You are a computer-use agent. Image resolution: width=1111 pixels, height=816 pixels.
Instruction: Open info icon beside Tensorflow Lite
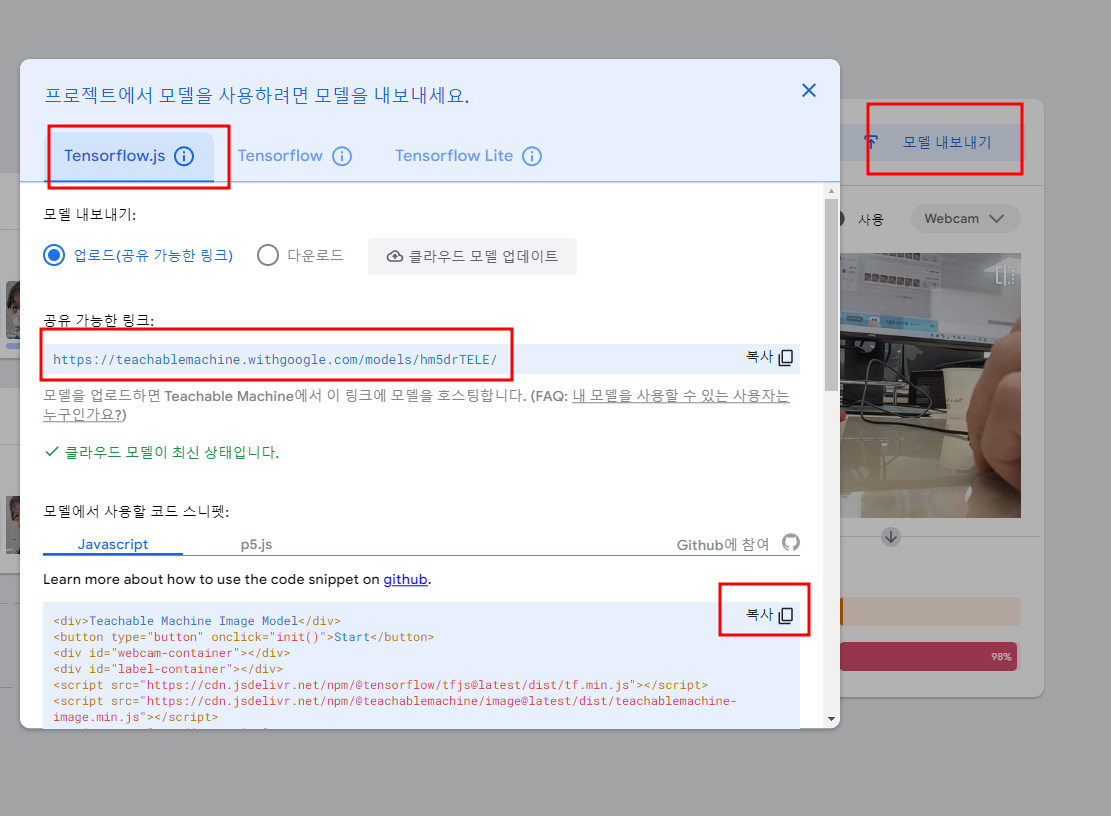tap(532, 156)
